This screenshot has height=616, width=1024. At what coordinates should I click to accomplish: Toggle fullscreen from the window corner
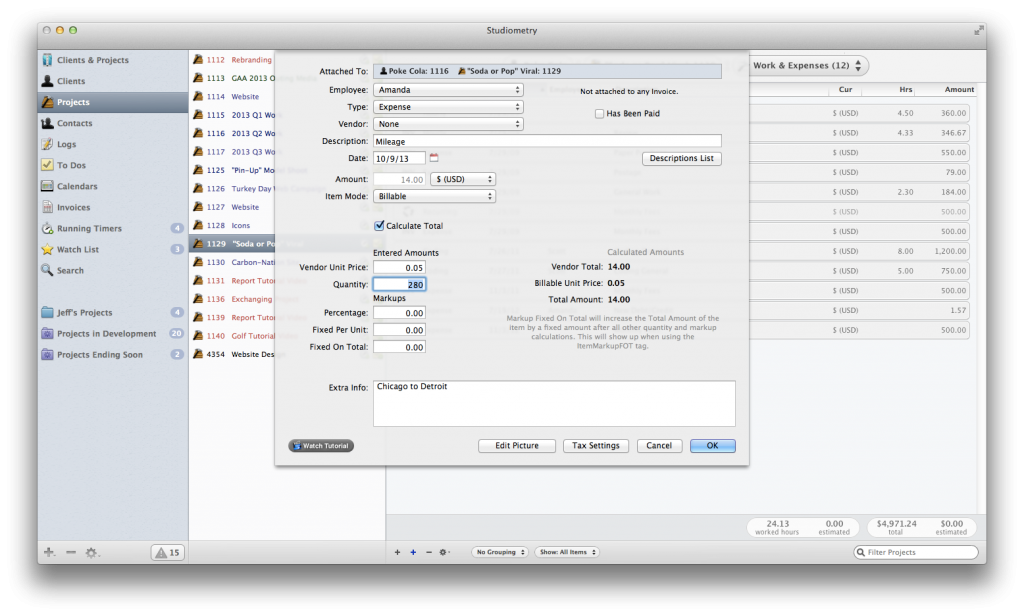(x=978, y=30)
